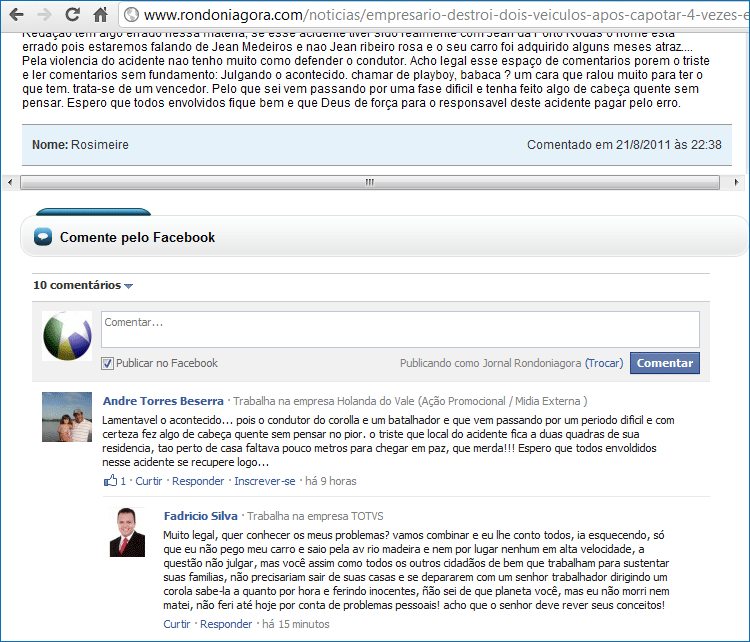This screenshot has width=750, height=642.
Task: Submit with the blue Comentar button
Action: click(664, 363)
